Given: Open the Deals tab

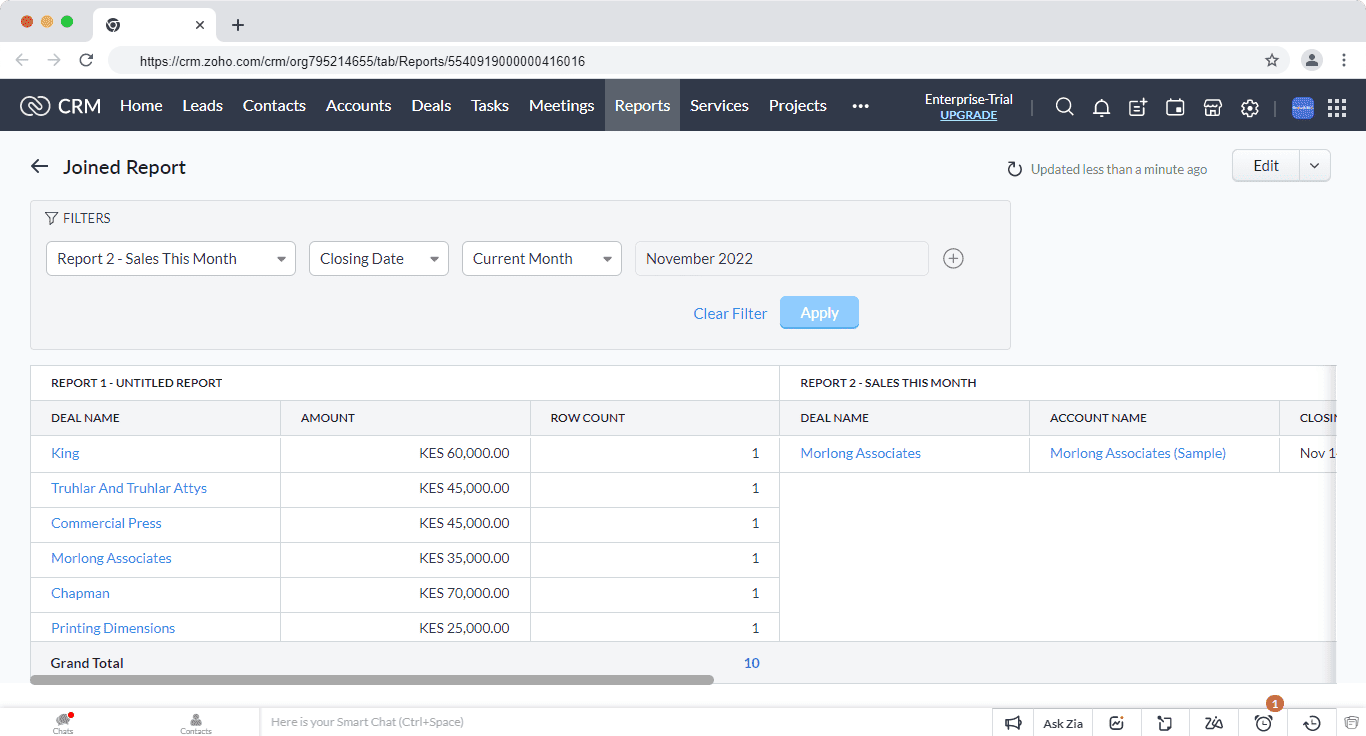Looking at the screenshot, I should [x=431, y=106].
